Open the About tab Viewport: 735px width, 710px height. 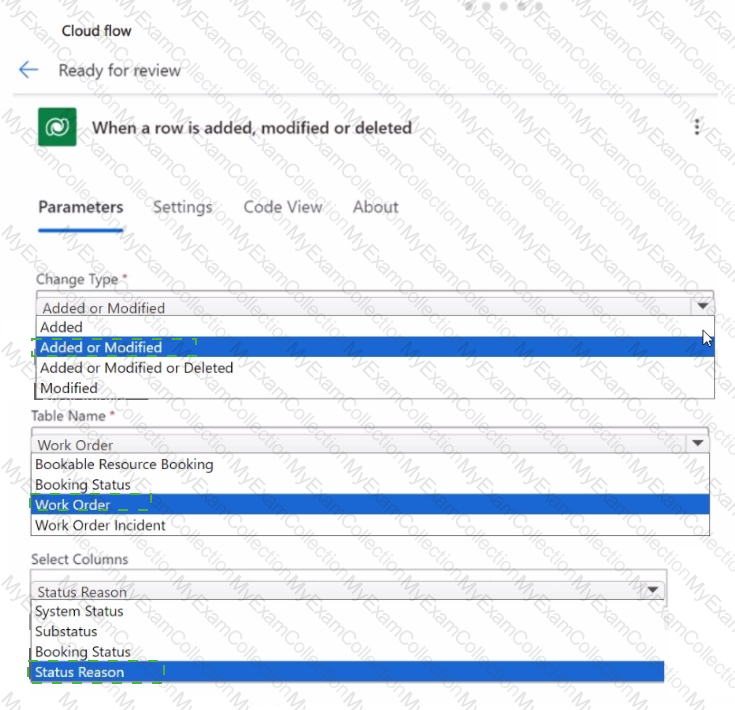pyautogui.click(x=375, y=207)
